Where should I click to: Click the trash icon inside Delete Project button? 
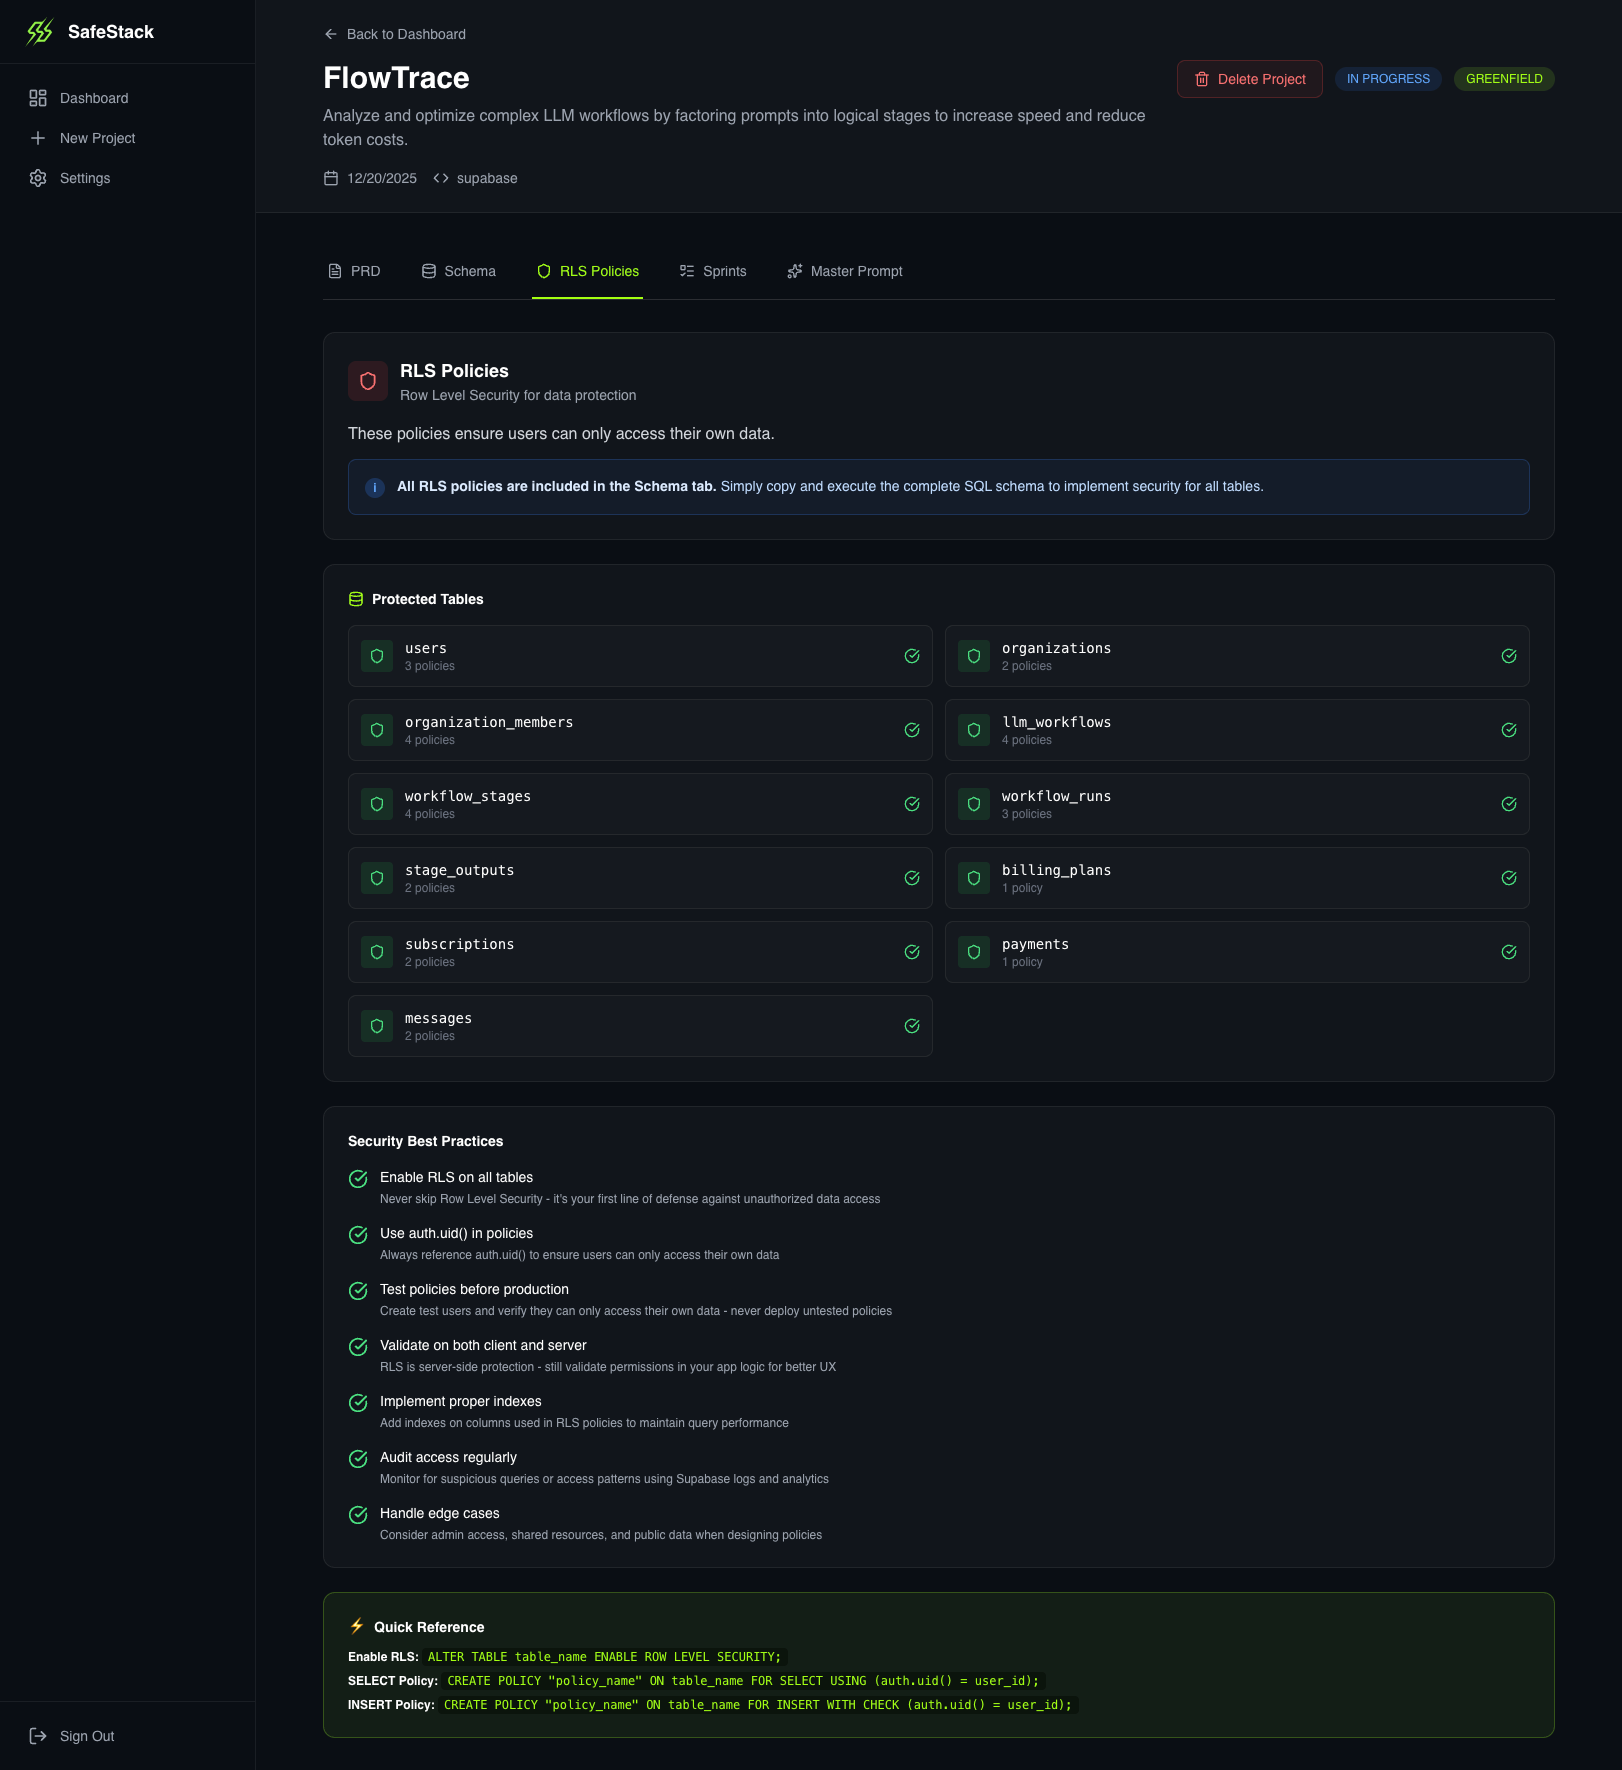[1201, 79]
